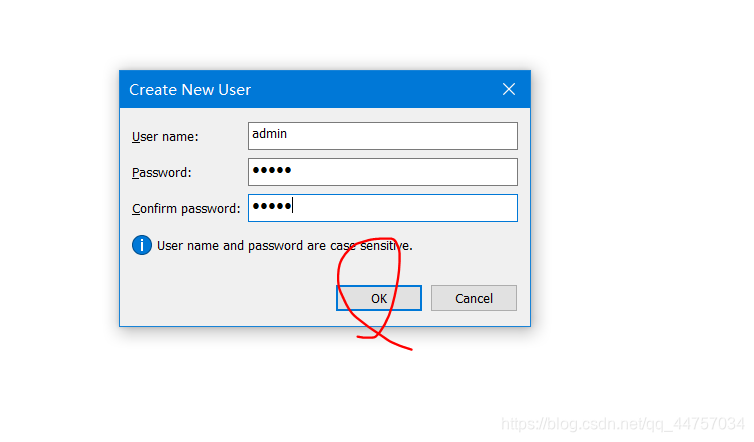The height and width of the screenshot is (442, 754).
Task: Click the "admin" text in User name
Action: 270,133
